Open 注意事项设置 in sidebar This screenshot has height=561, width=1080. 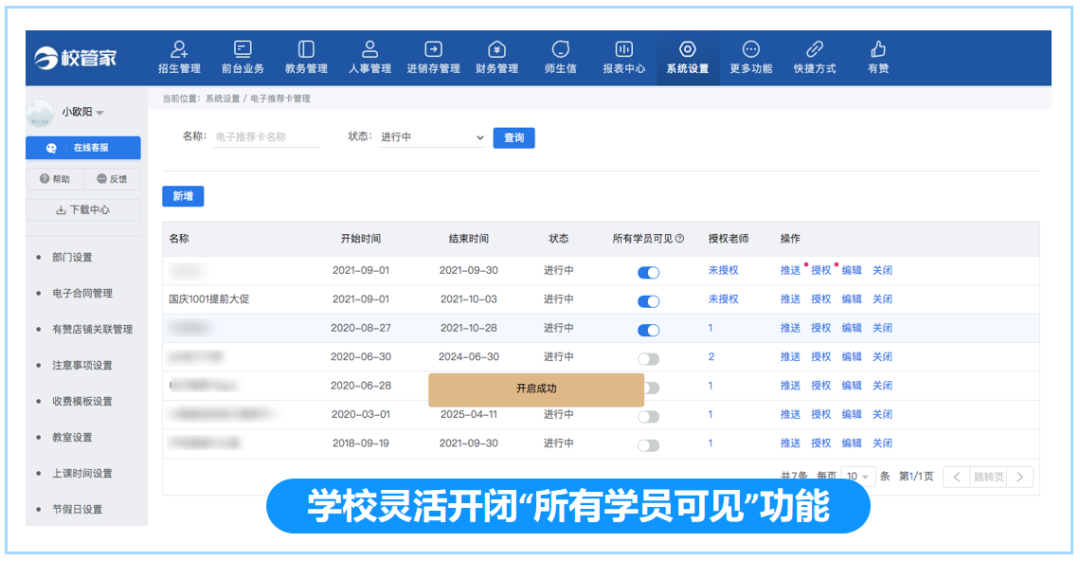pos(83,365)
